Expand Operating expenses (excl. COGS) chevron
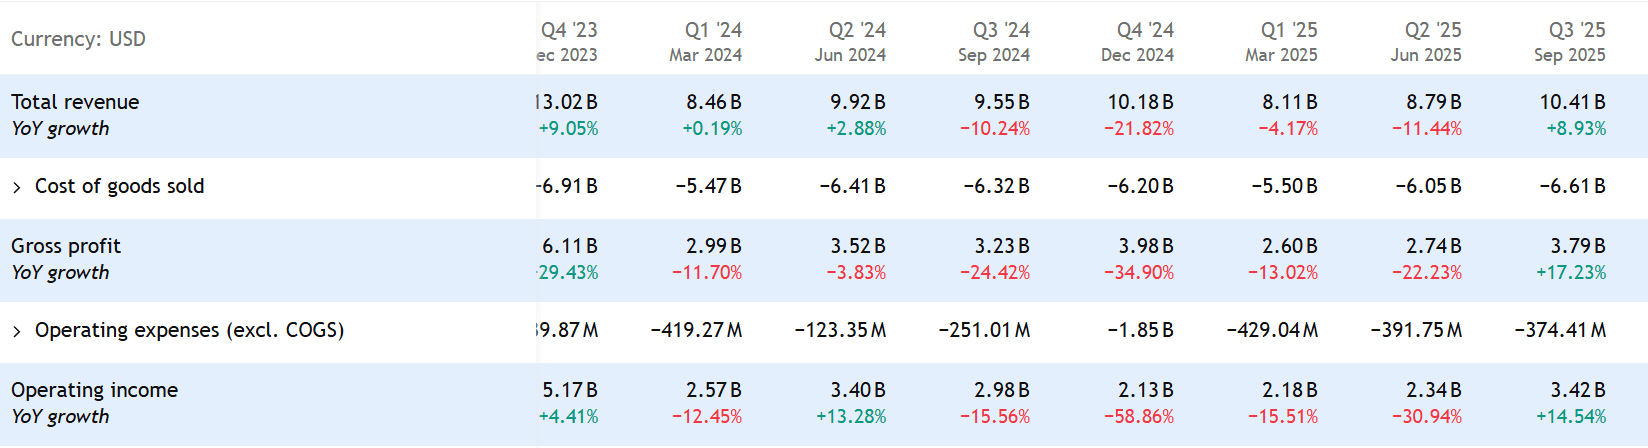Image resolution: width=1648 pixels, height=448 pixels. tap(17, 331)
